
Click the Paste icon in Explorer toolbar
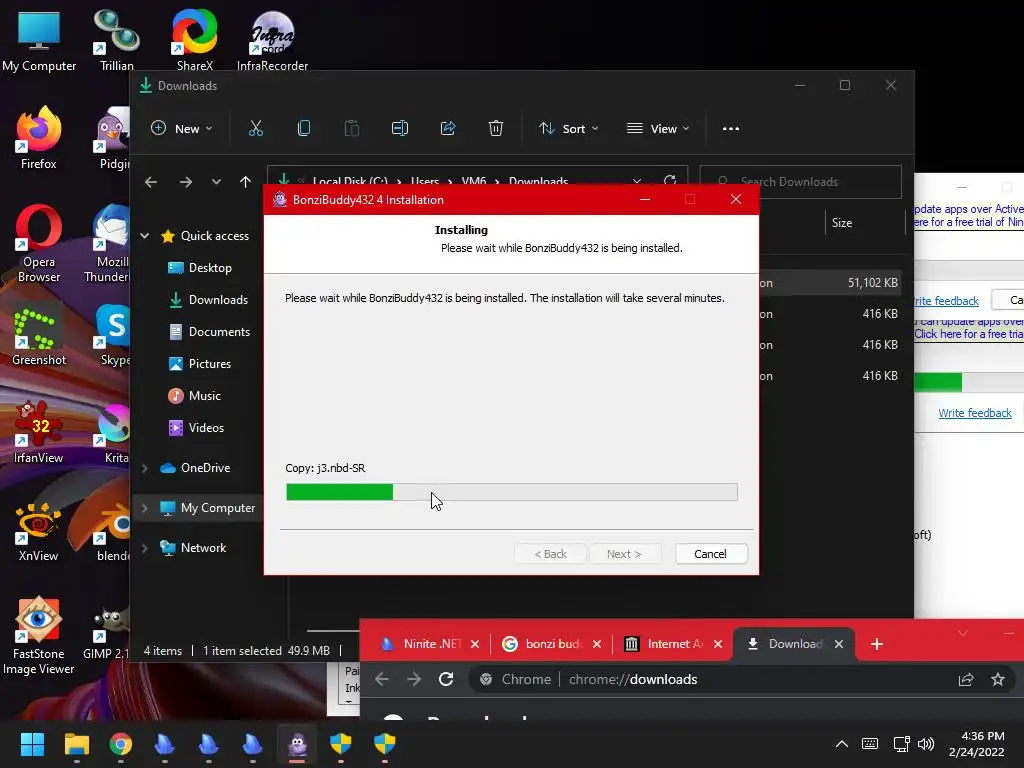tap(351, 129)
